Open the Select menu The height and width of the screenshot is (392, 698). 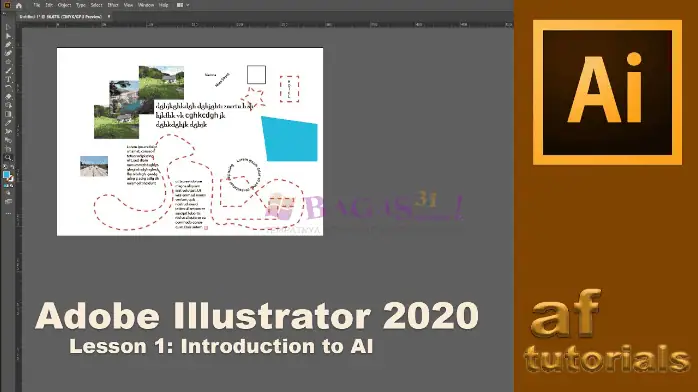point(97,5)
